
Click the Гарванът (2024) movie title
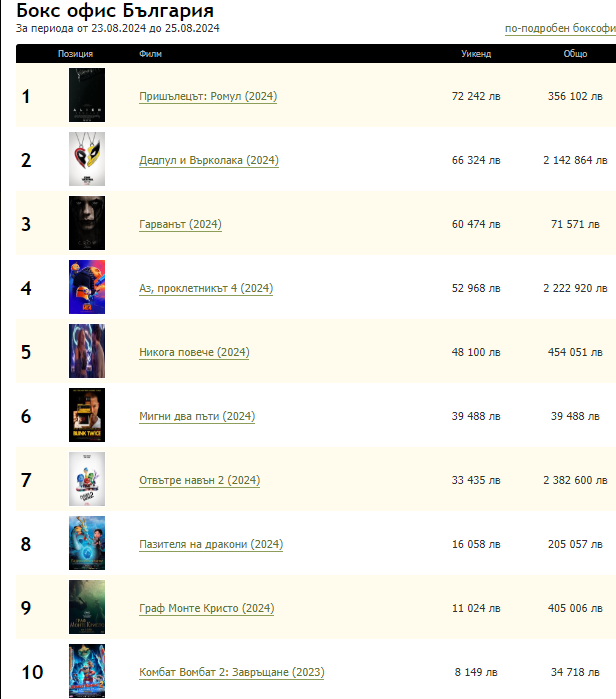(180, 225)
